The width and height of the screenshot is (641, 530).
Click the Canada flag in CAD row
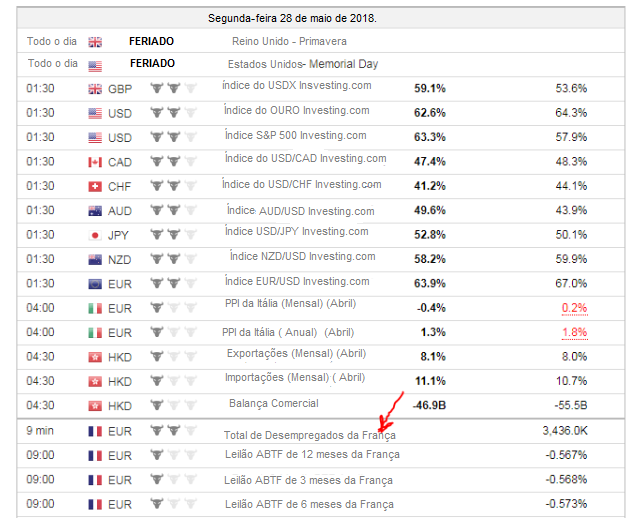click(x=95, y=162)
